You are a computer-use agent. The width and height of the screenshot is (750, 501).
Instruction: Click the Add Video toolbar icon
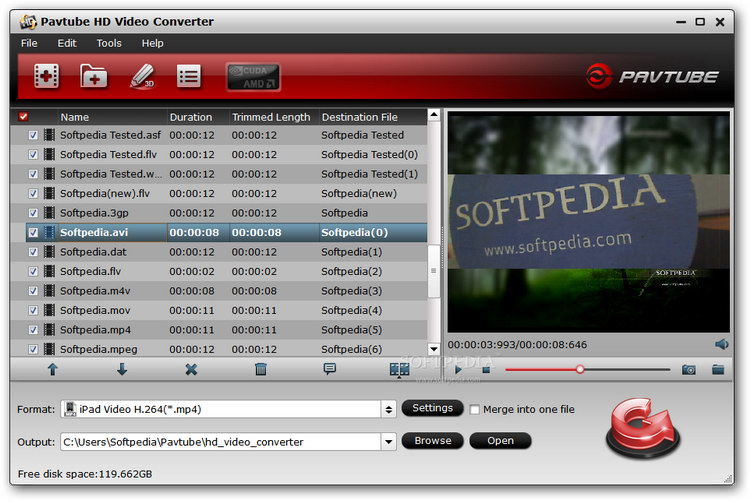click(46, 76)
